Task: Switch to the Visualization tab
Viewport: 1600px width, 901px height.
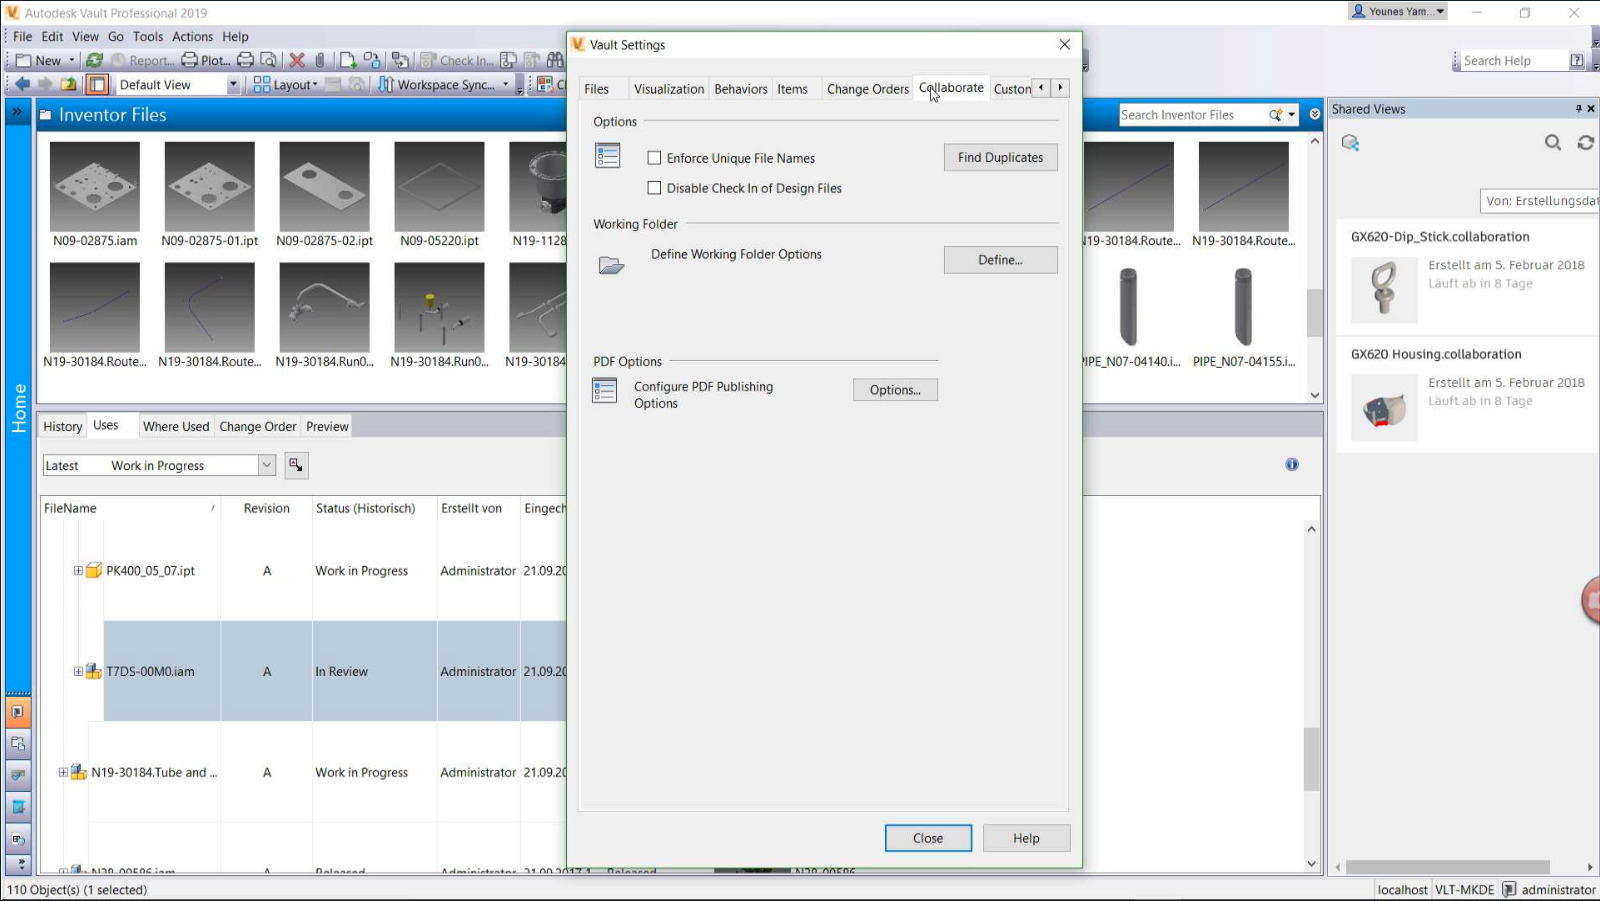Action: coord(669,89)
